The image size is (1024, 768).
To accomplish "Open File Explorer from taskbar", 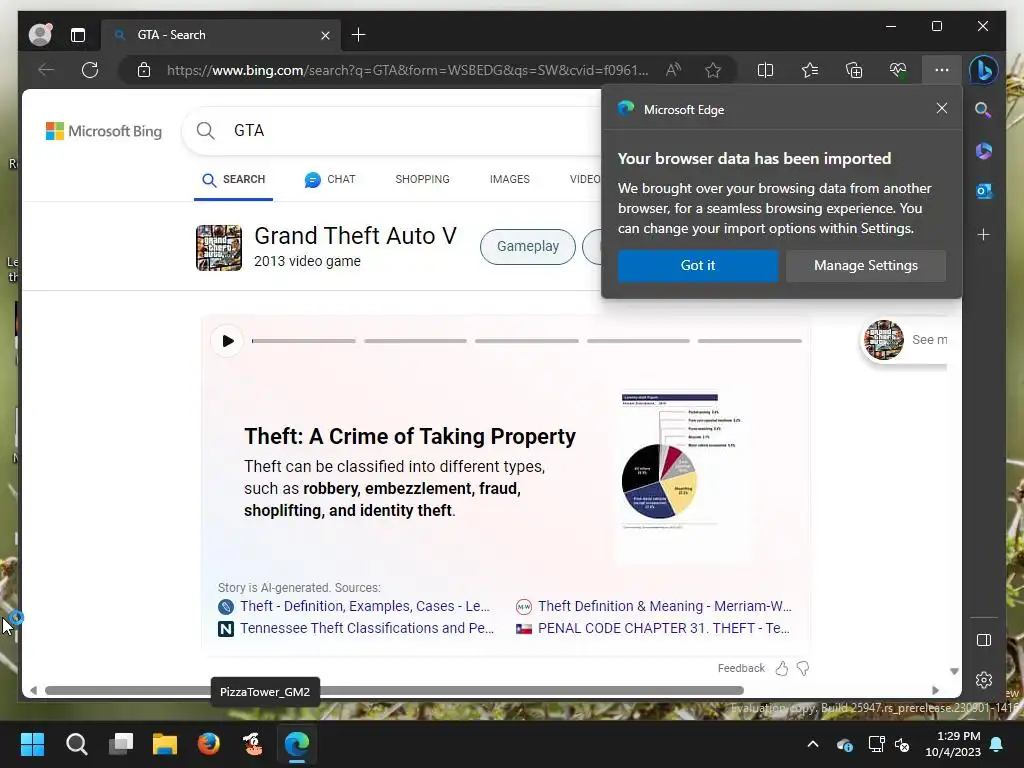I will coord(165,744).
